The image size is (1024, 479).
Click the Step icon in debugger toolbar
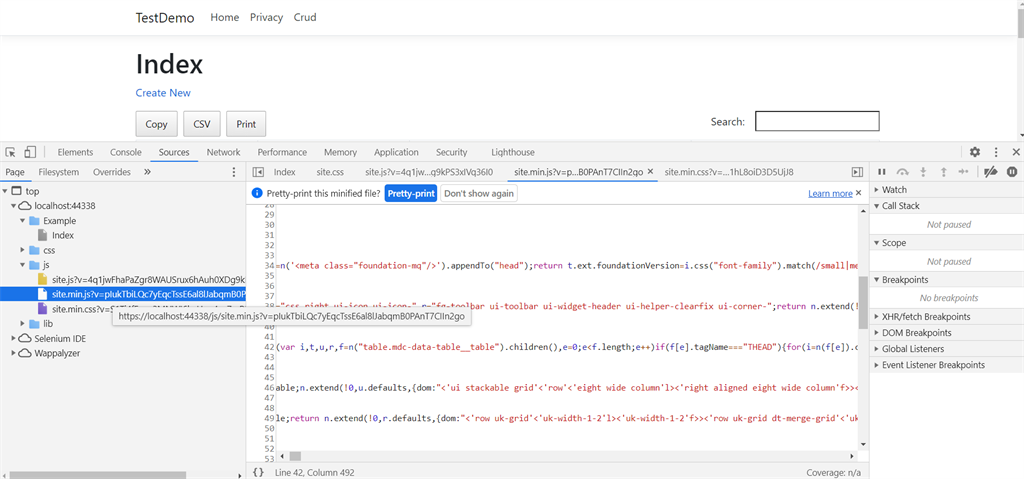coord(963,172)
